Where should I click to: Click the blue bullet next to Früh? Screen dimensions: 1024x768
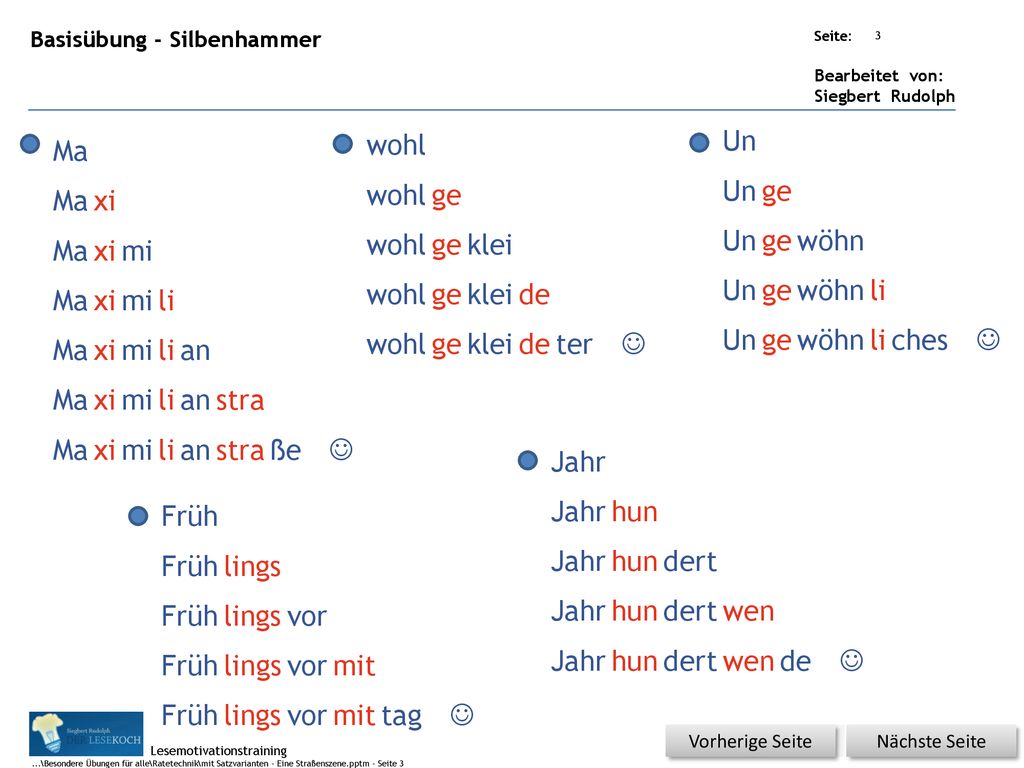pyautogui.click(x=138, y=517)
